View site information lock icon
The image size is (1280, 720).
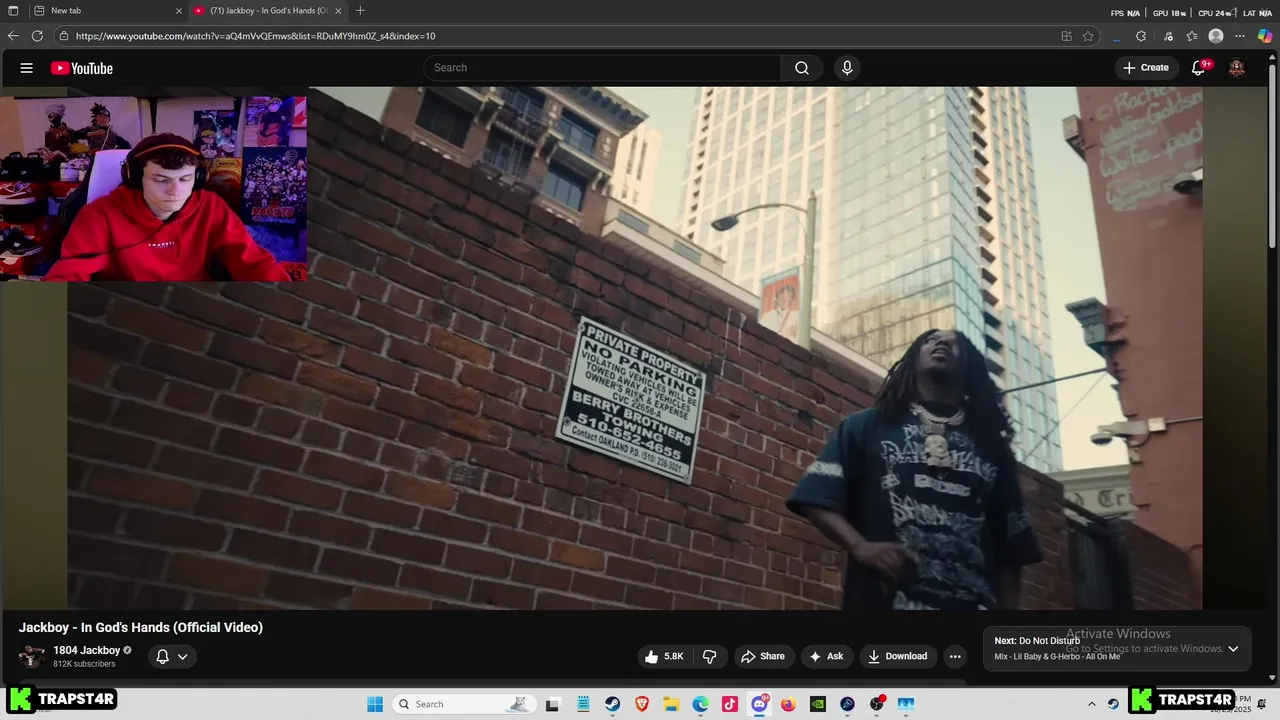(64, 36)
